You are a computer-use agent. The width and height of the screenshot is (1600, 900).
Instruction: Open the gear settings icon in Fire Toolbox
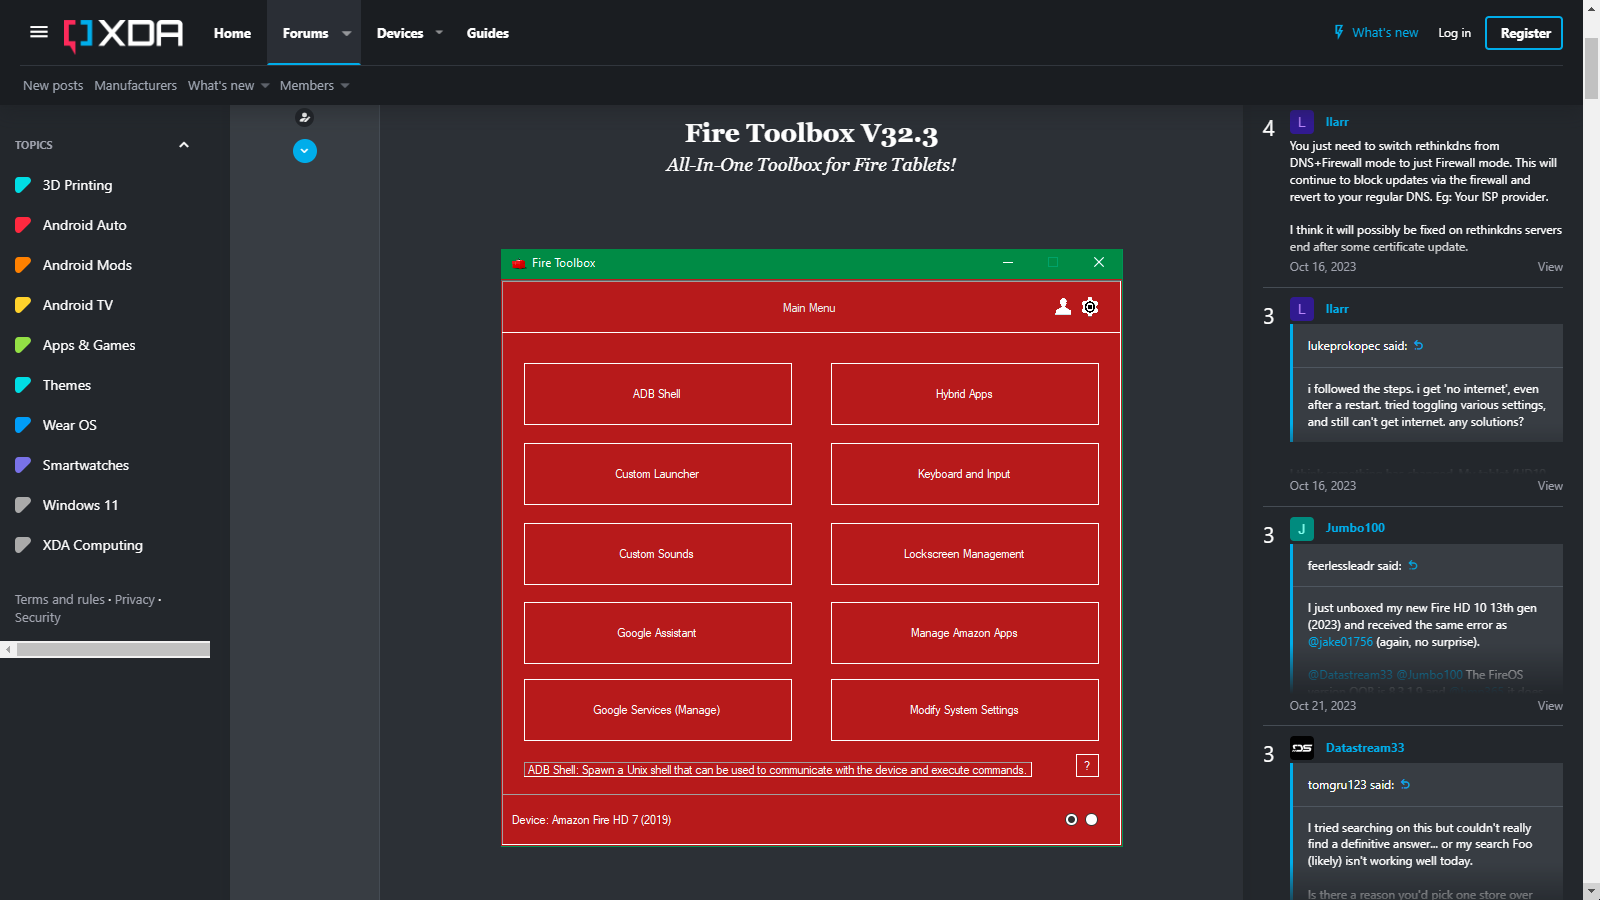[x=1090, y=307]
